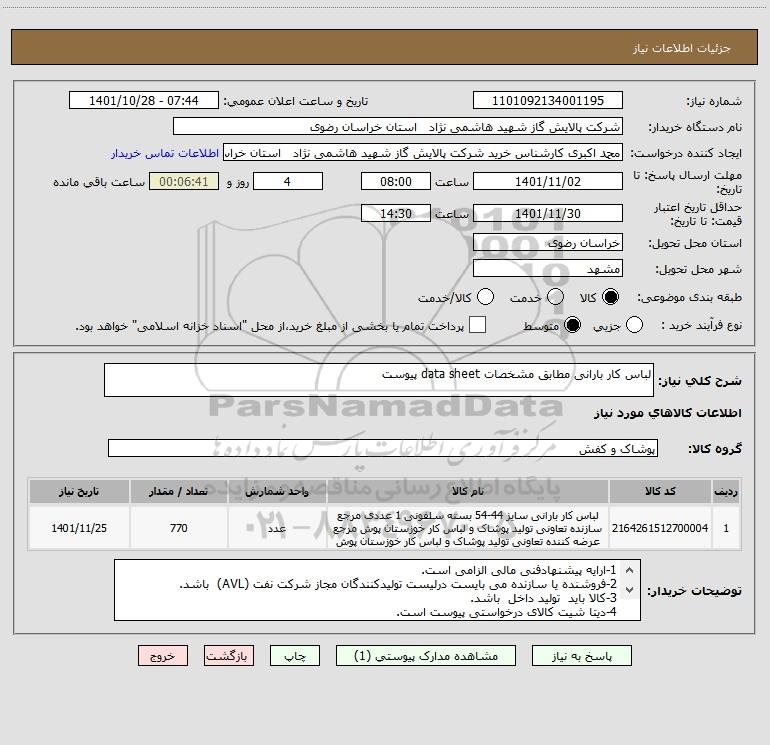Viewport: 770px width, 745px height.
Task: Click the شرح کلی نیاز text box
Action: 379,380
